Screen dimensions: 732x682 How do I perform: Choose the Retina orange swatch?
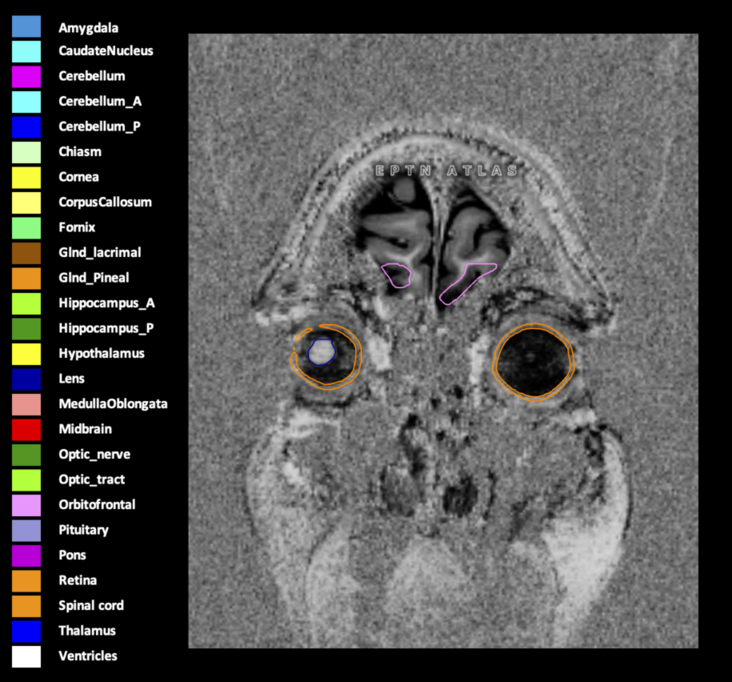[x=26, y=581]
